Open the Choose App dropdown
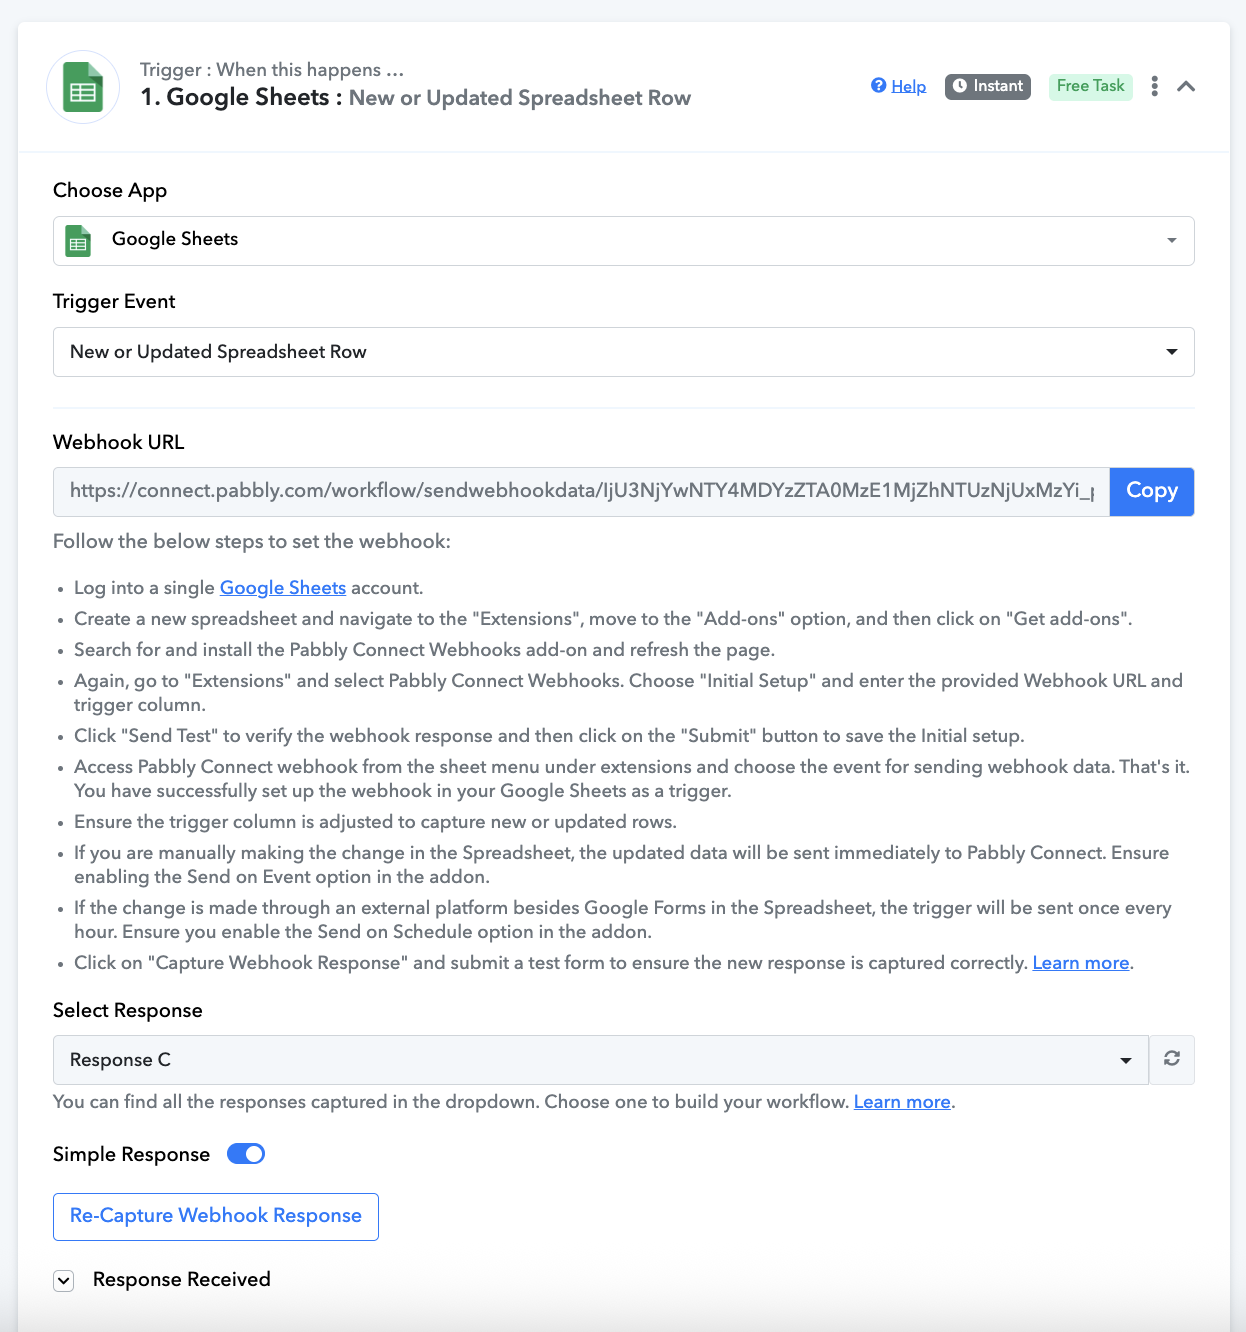This screenshot has height=1332, width=1246. [x=624, y=241]
